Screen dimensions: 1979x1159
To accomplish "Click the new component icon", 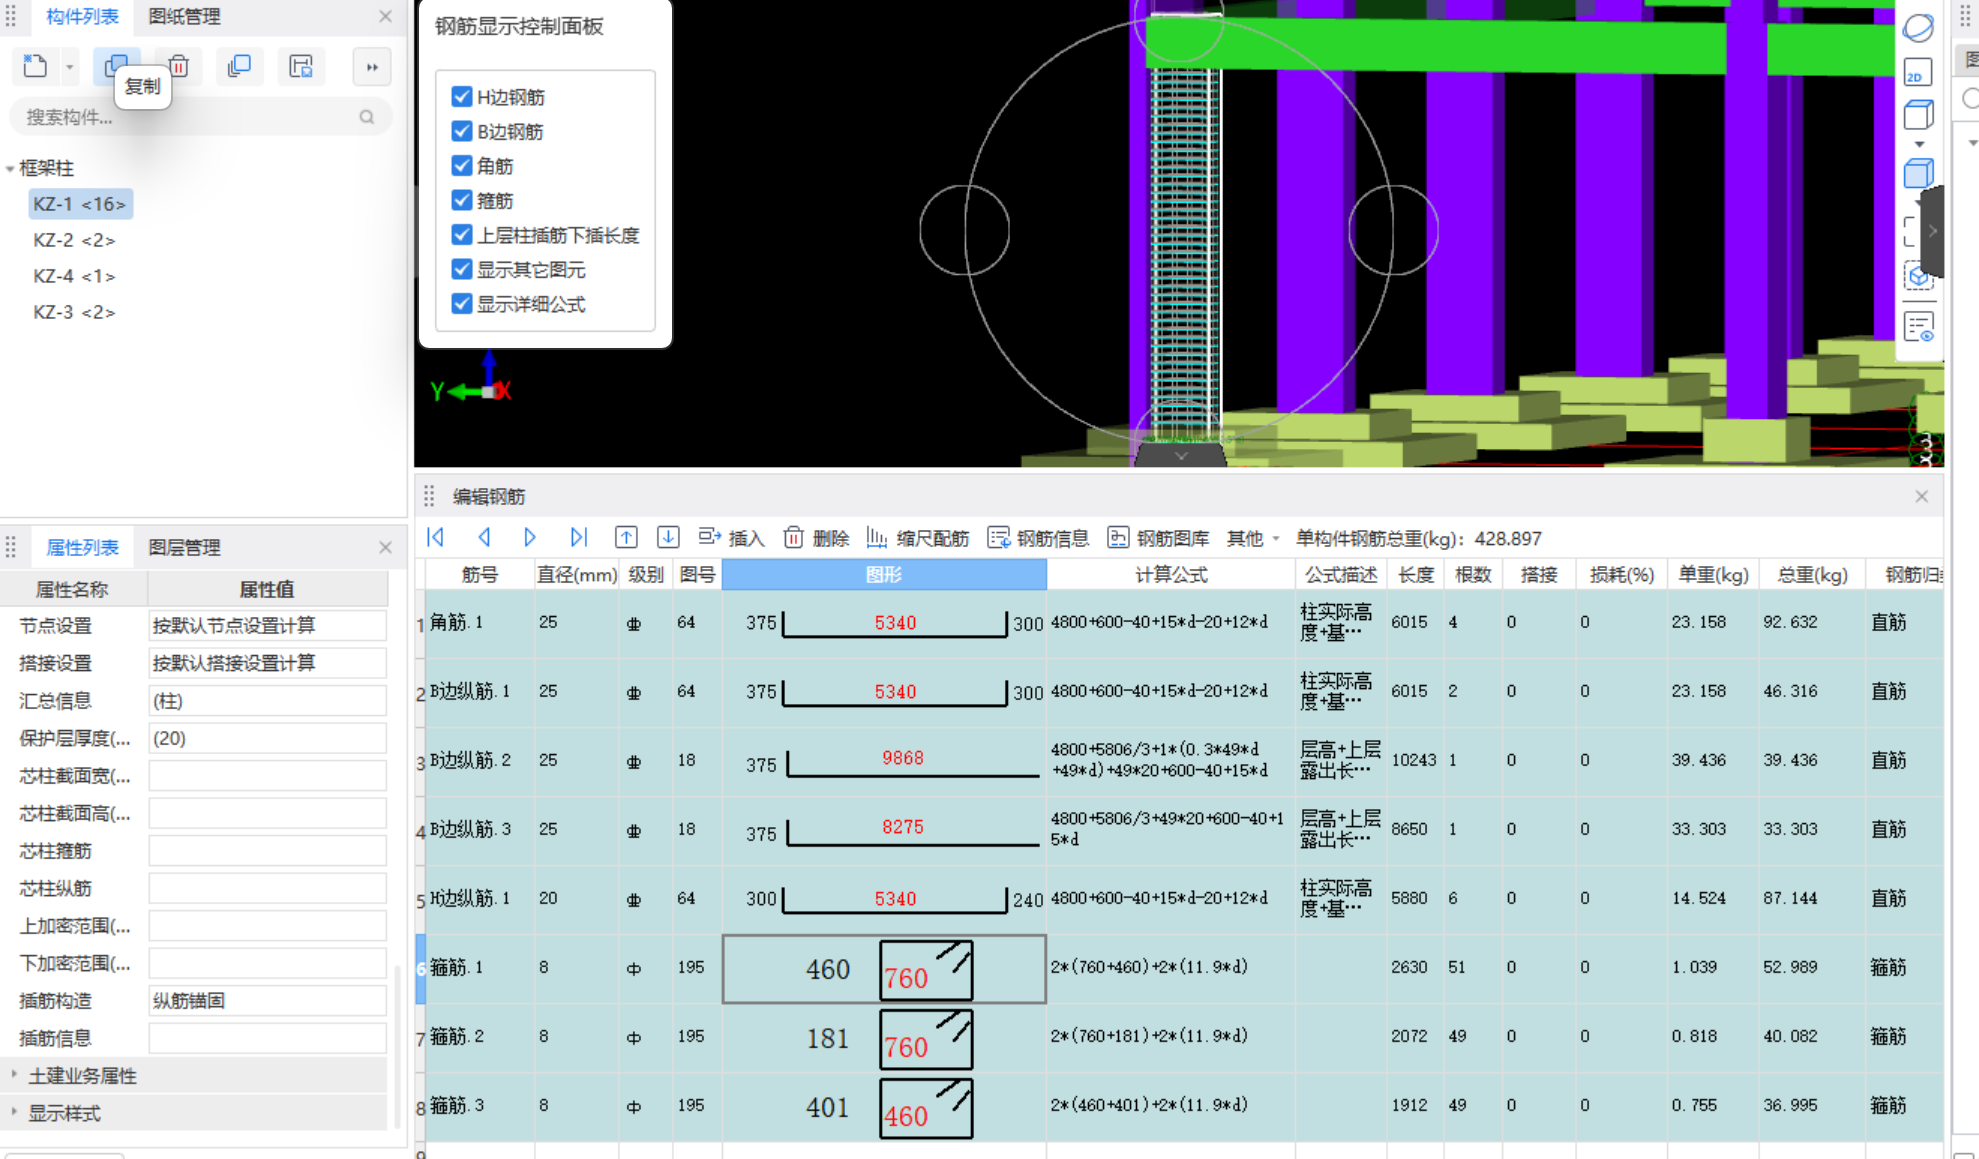I will pos(35,66).
